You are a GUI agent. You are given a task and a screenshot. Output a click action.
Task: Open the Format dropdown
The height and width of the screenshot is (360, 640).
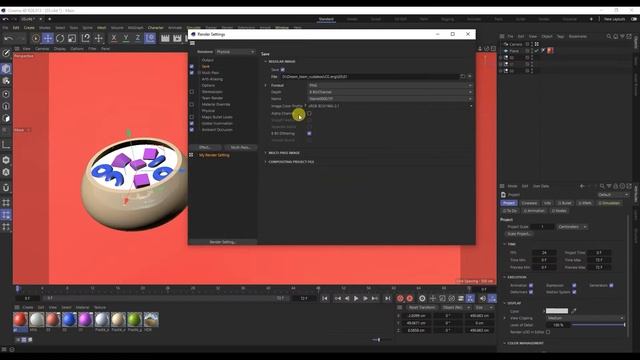point(390,85)
